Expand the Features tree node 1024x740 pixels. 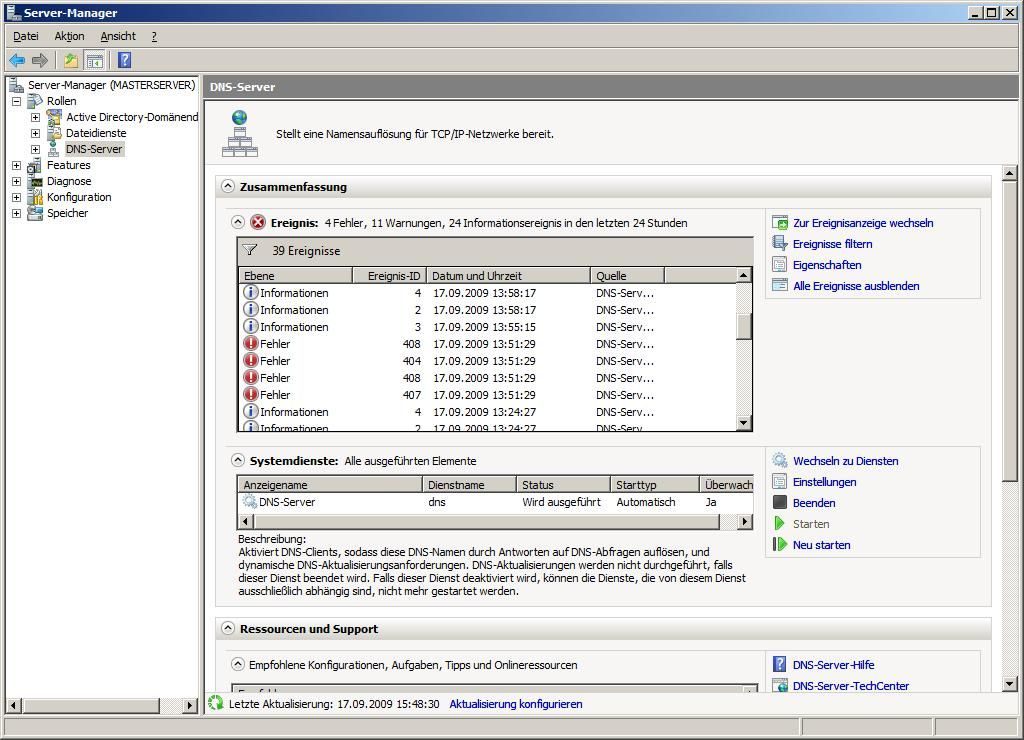(x=16, y=165)
